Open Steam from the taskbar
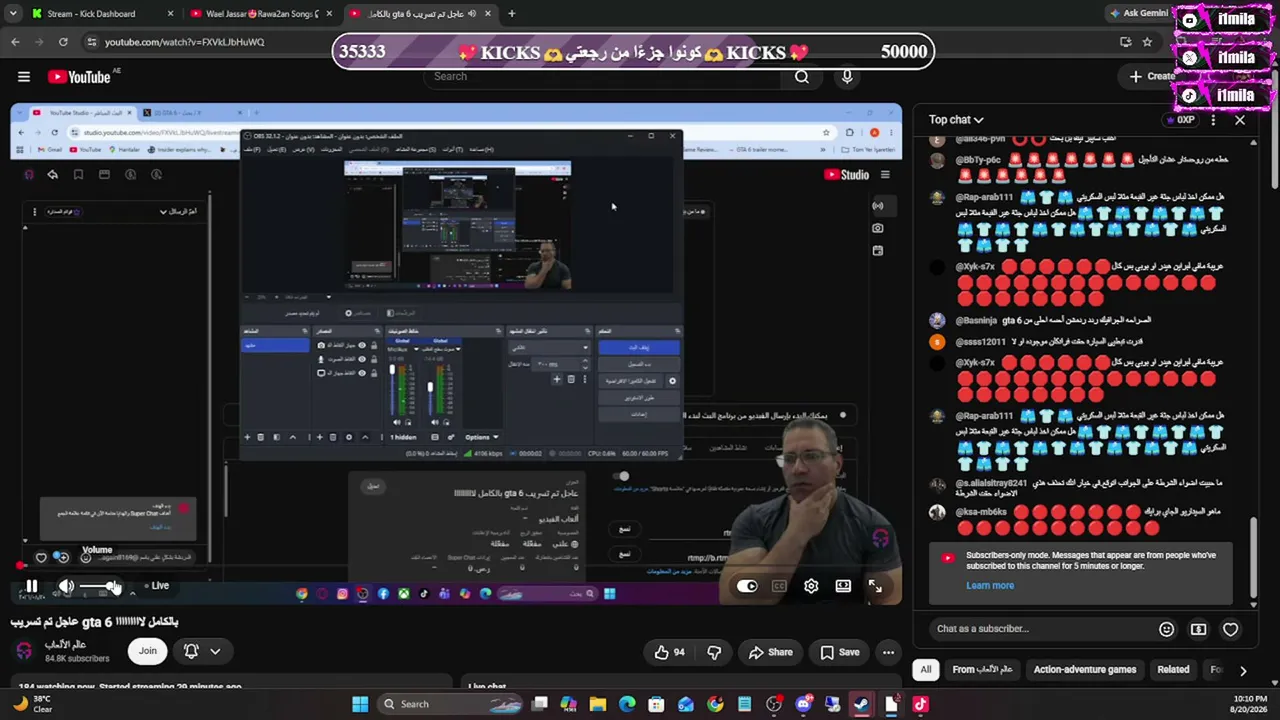 [x=861, y=704]
